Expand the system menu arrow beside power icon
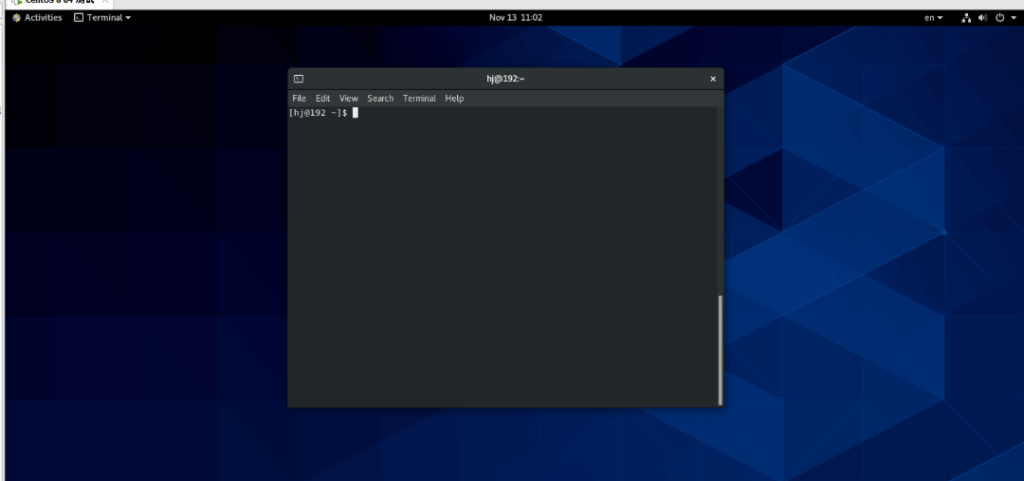This screenshot has width=1024, height=481. (x=1012, y=18)
